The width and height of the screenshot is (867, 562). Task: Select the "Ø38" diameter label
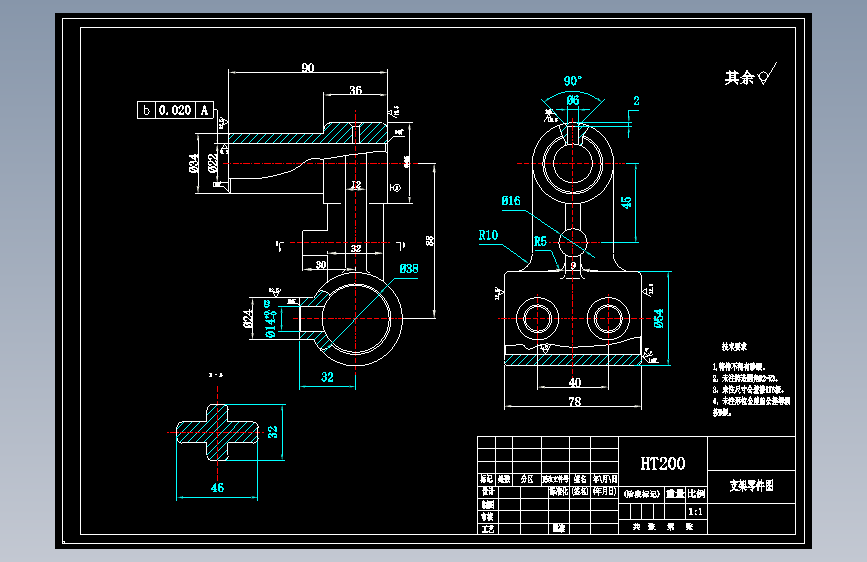409,269
